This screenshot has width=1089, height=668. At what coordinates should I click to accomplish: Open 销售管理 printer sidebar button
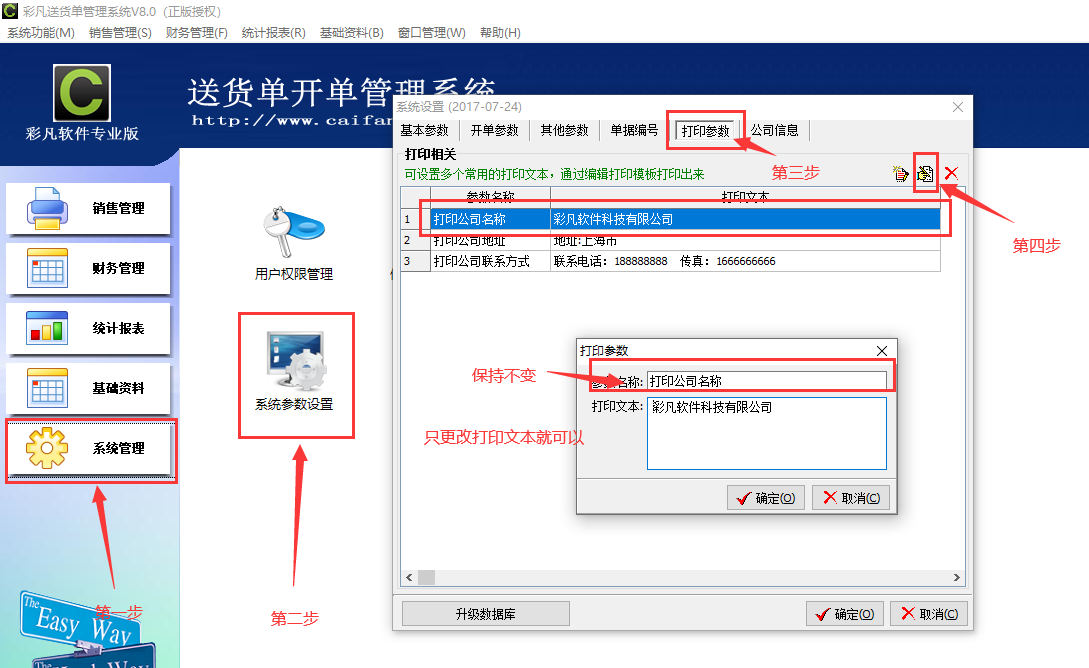pos(89,209)
